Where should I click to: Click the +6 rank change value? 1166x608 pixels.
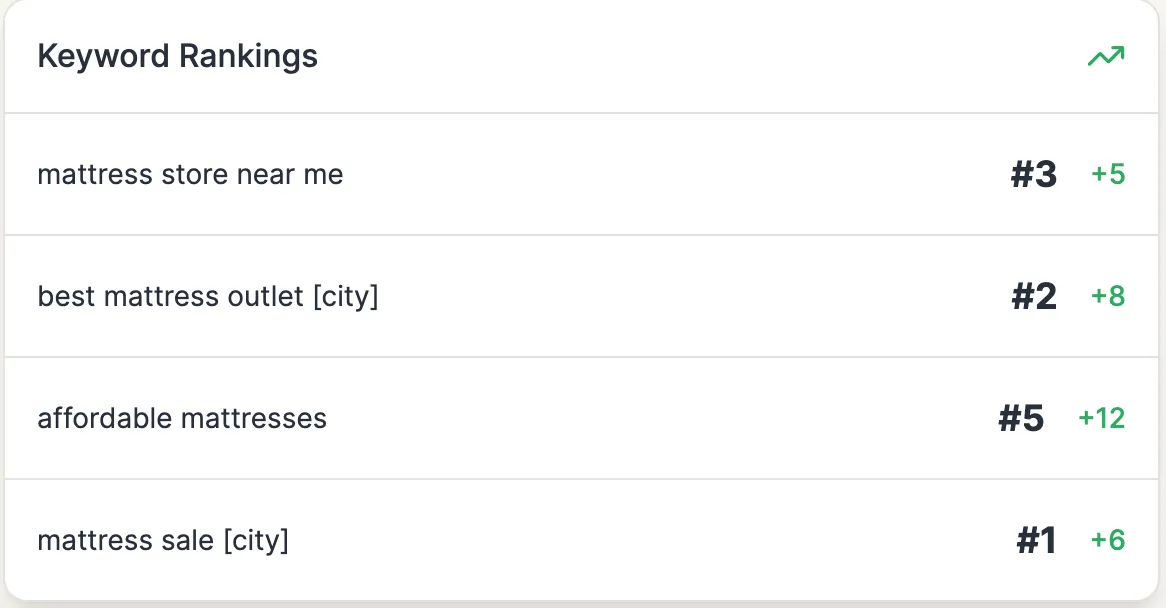[x=1108, y=541]
